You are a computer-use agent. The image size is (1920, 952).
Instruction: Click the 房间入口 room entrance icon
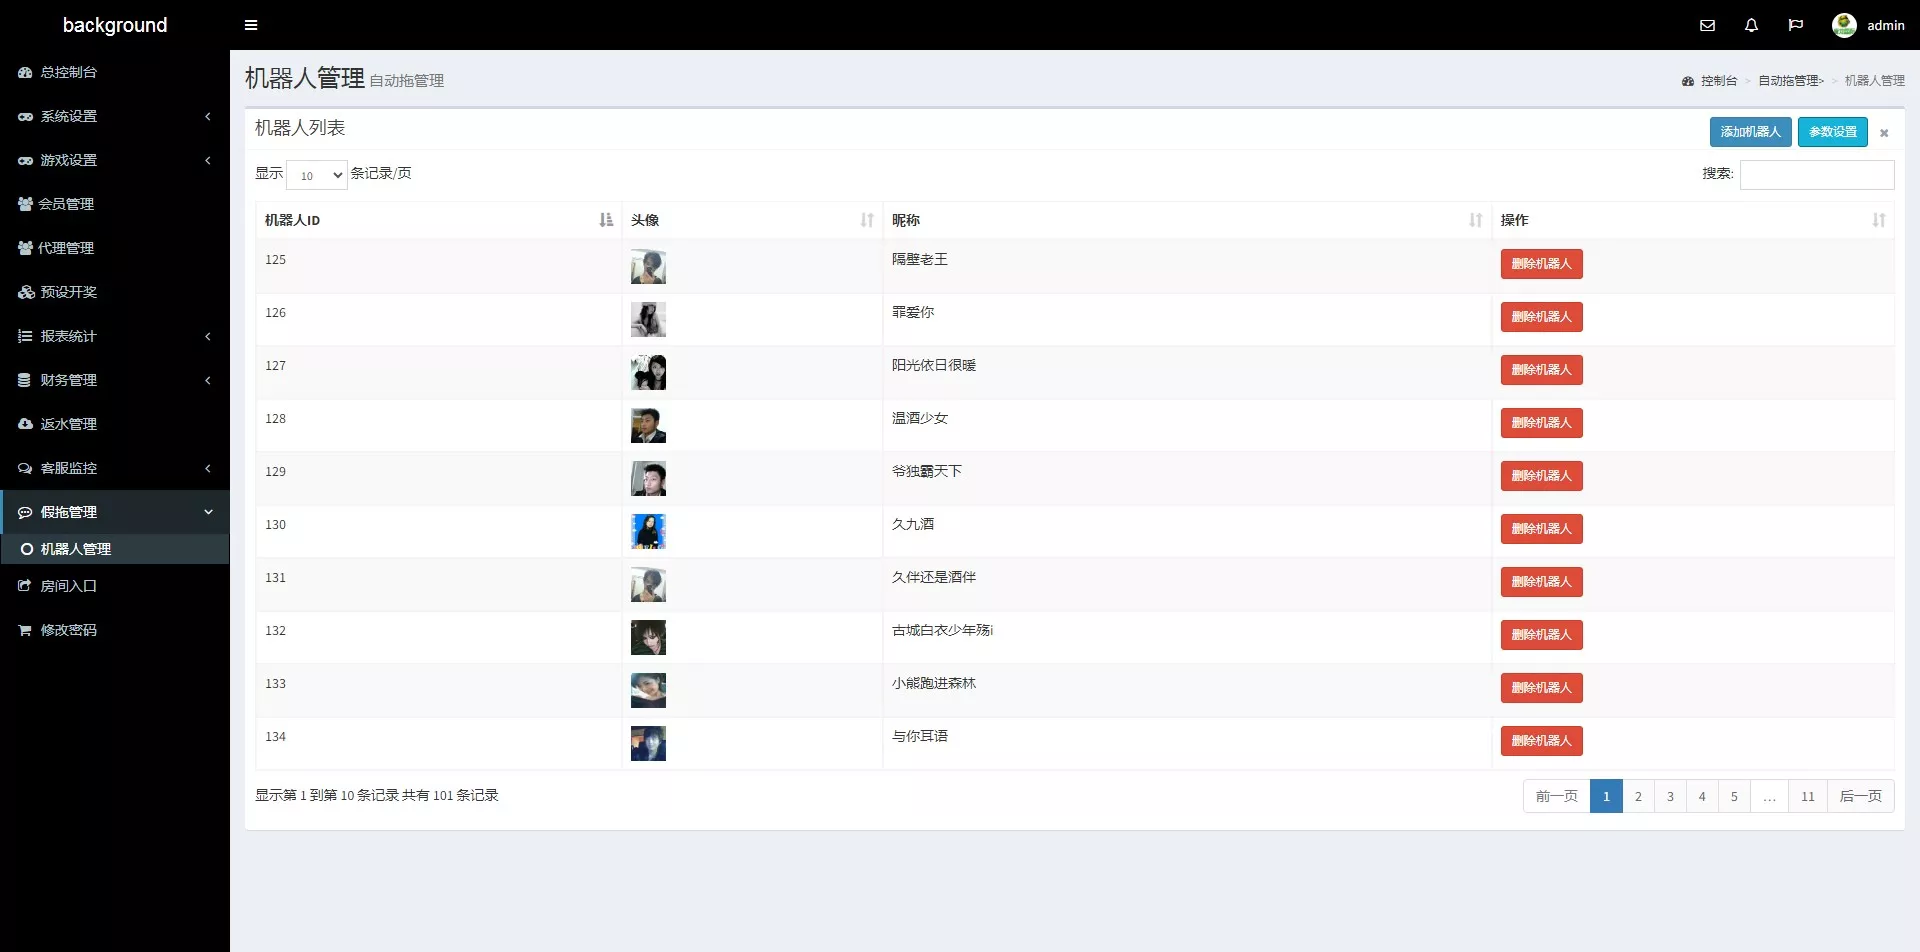[25, 585]
